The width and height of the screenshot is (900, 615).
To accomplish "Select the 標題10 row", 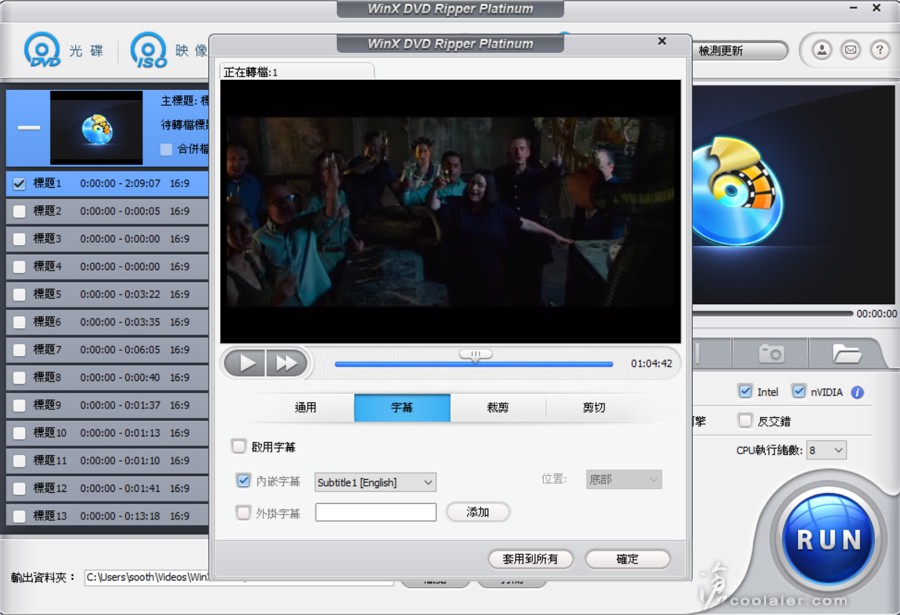I will pos(107,433).
